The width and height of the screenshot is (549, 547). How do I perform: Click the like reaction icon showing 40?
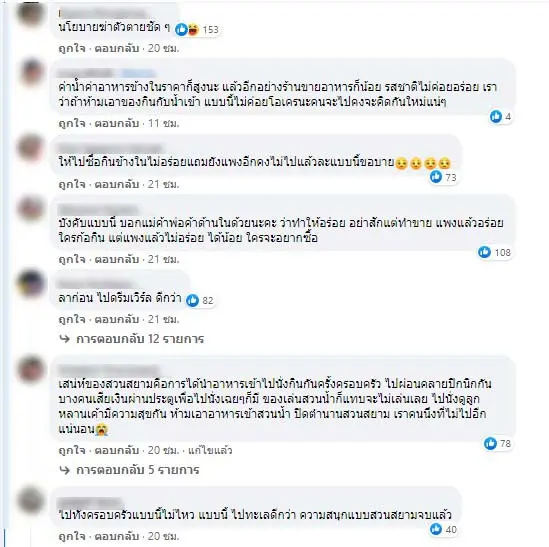[436, 529]
